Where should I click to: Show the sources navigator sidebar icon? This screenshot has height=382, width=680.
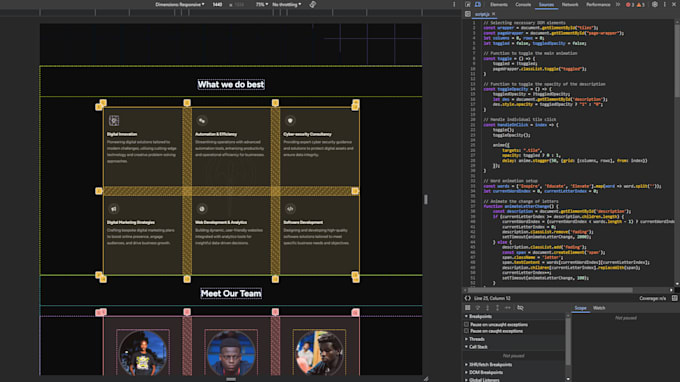(x=468, y=14)
